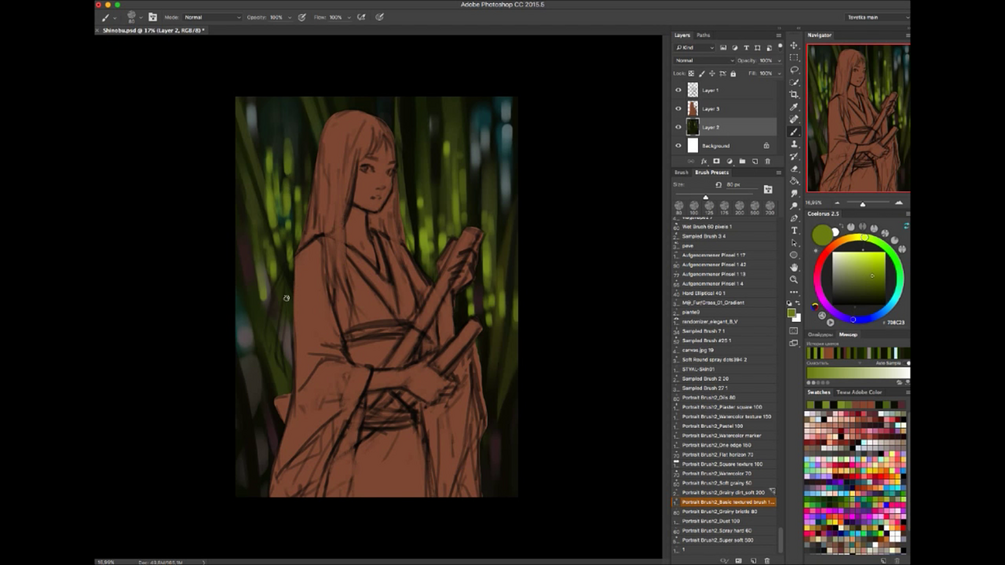
Task: Click the delete layer trash icon
Action: tap(767, 161)
